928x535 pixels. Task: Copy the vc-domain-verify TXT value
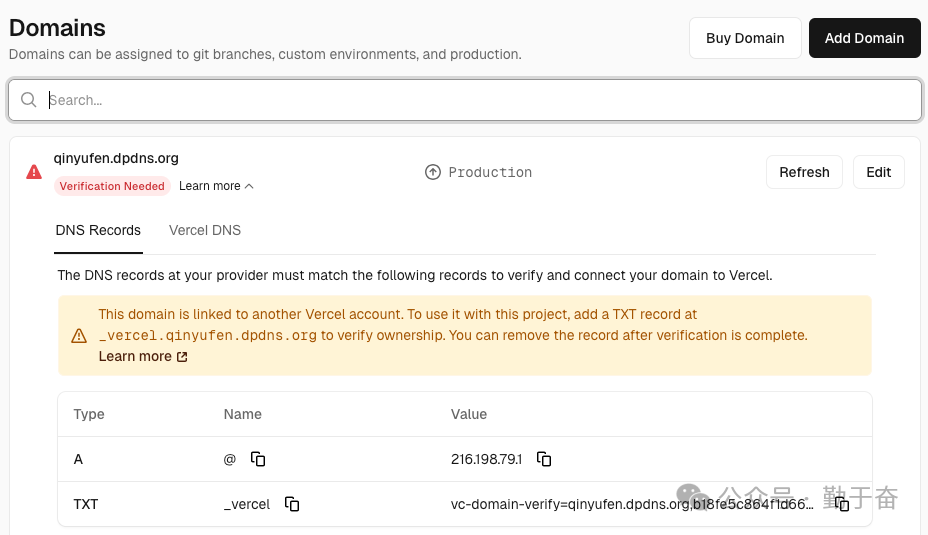[842, 504]
